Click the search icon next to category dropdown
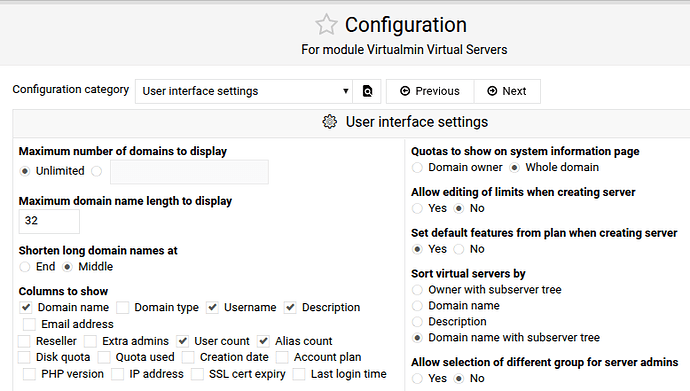The height and width of the screenshot is (391, 690). pyautogui.click(x=367, y=91)
